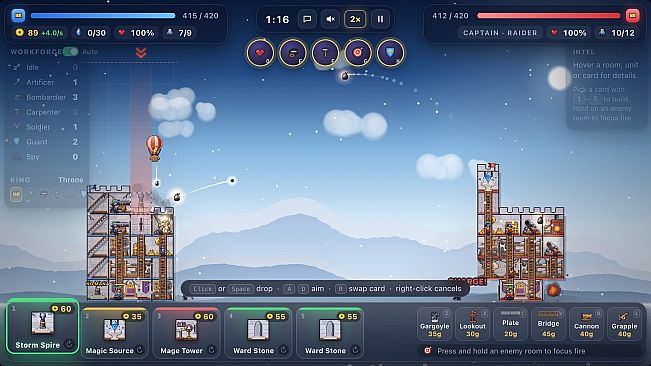Viewport: 651px width, 366px height.
Task: Toggle the 2x game speed
Action: 355,19
